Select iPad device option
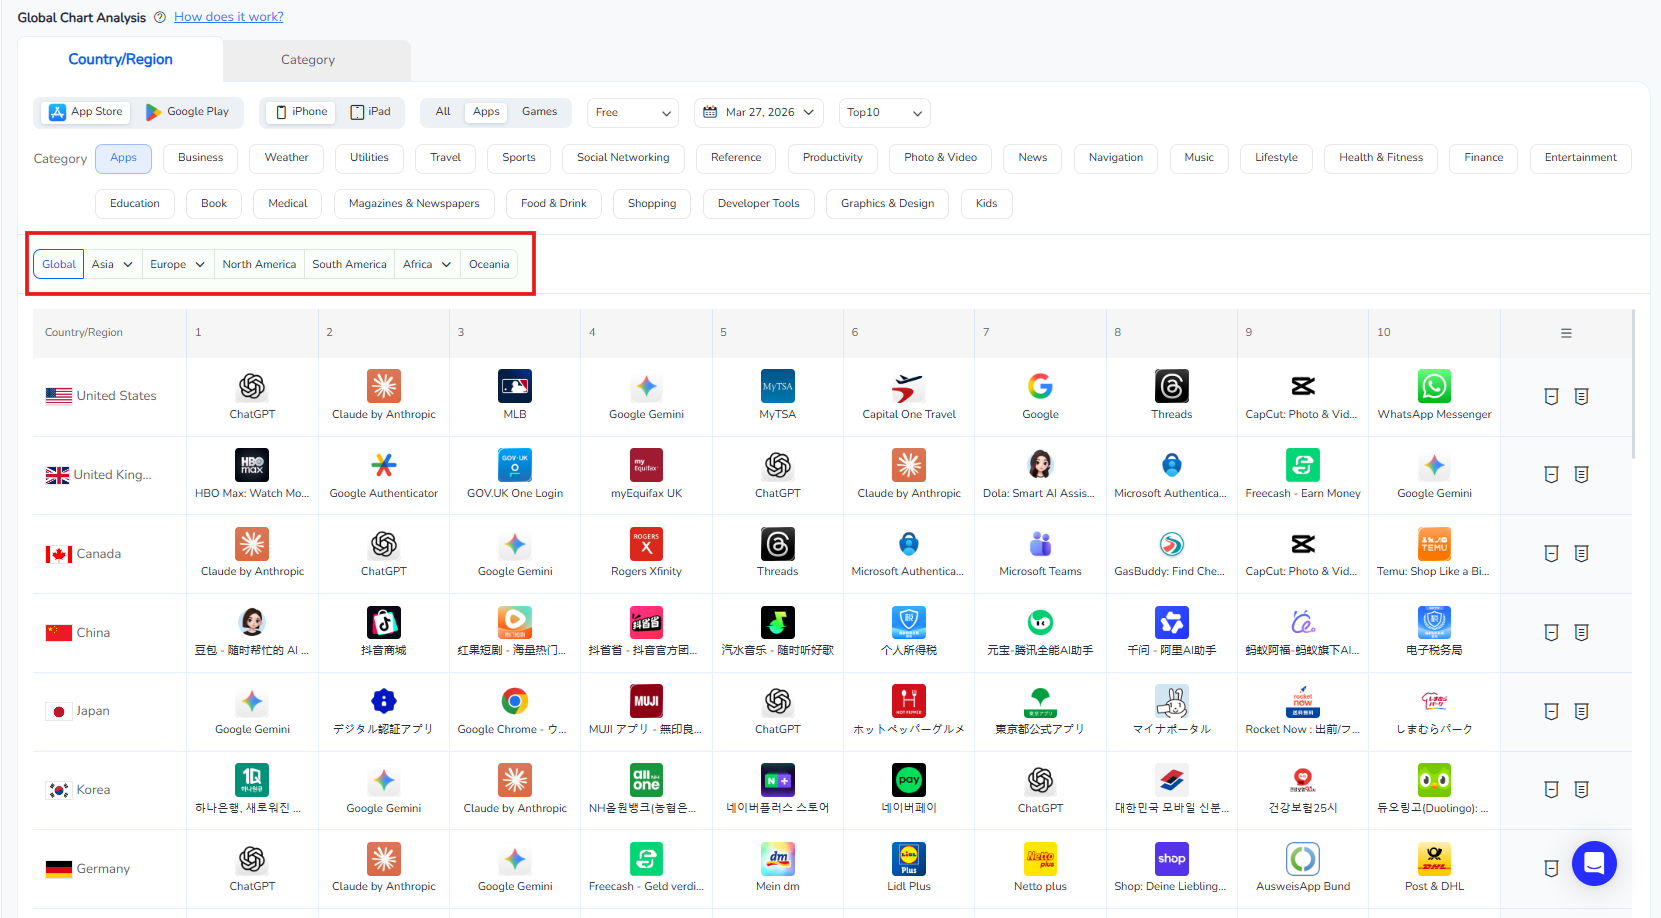Viewport: 1661px width, 918px height. tap(370, 112)
